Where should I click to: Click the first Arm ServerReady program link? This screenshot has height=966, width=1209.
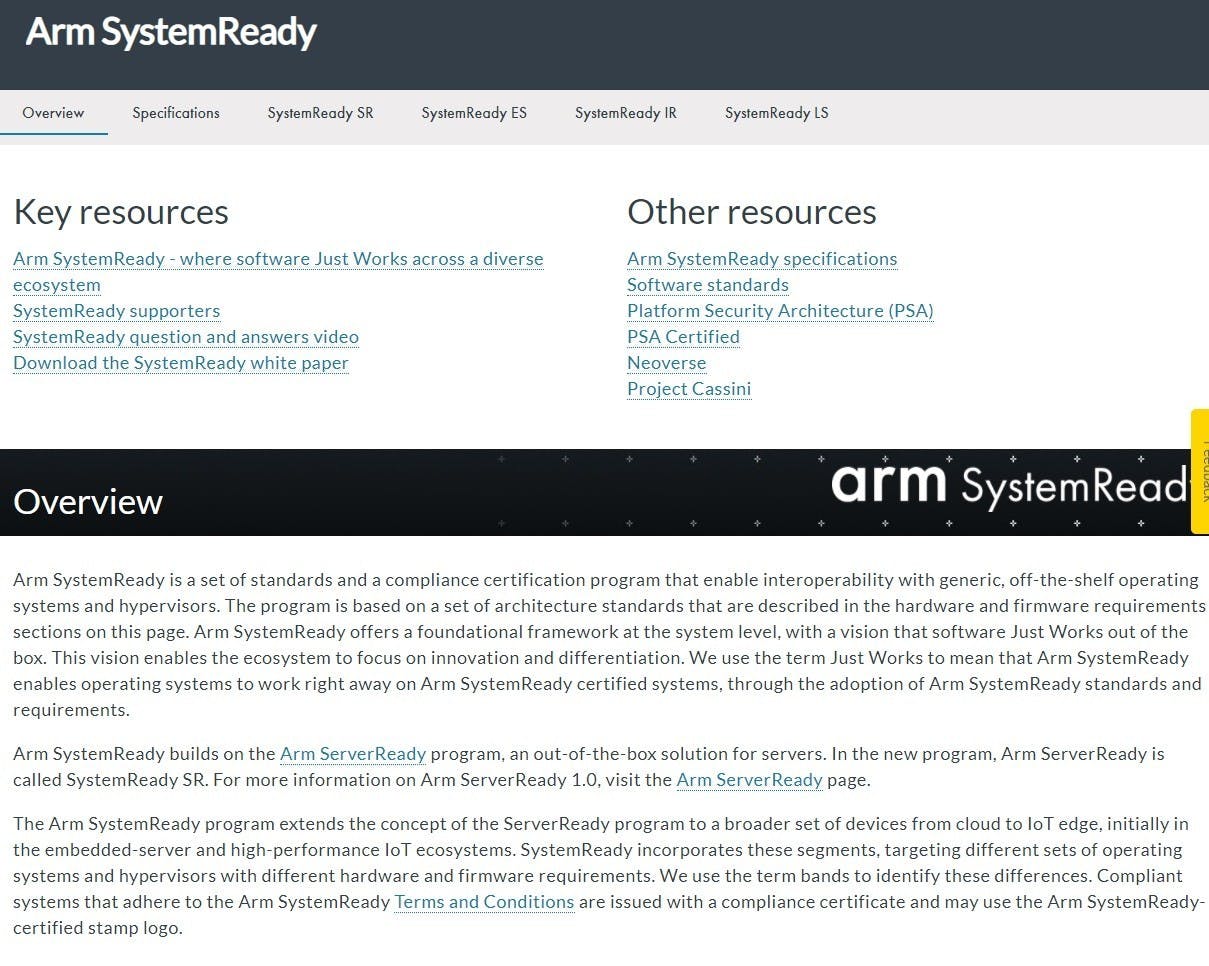(x=353, y=754)
